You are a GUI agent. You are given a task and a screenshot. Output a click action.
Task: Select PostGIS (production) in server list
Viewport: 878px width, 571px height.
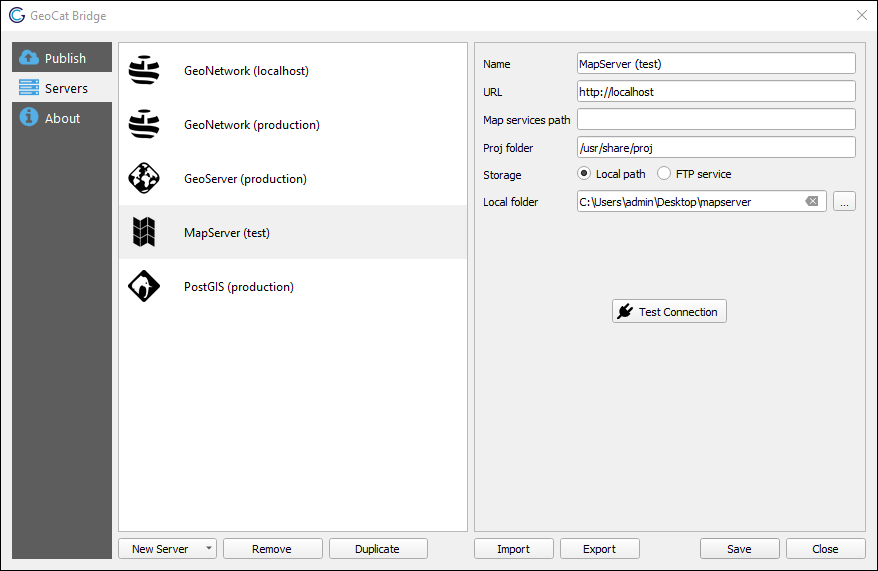point(293,286)
